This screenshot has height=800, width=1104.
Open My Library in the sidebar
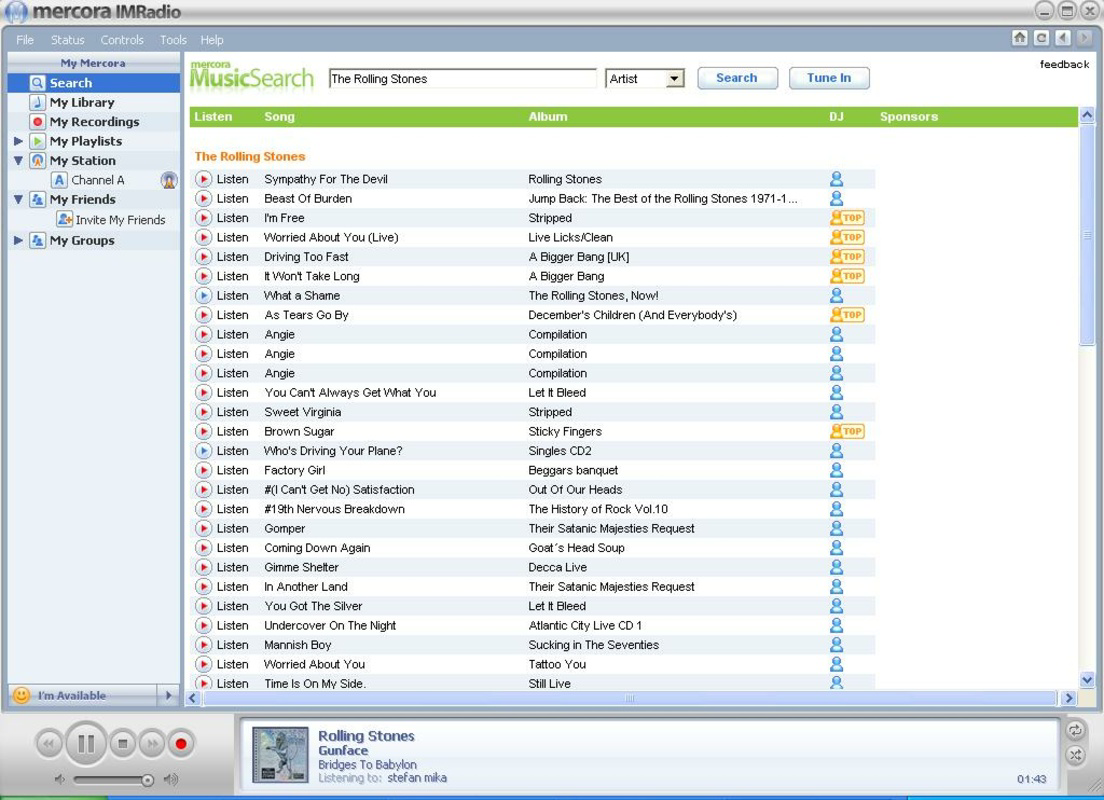click(82, 103)
